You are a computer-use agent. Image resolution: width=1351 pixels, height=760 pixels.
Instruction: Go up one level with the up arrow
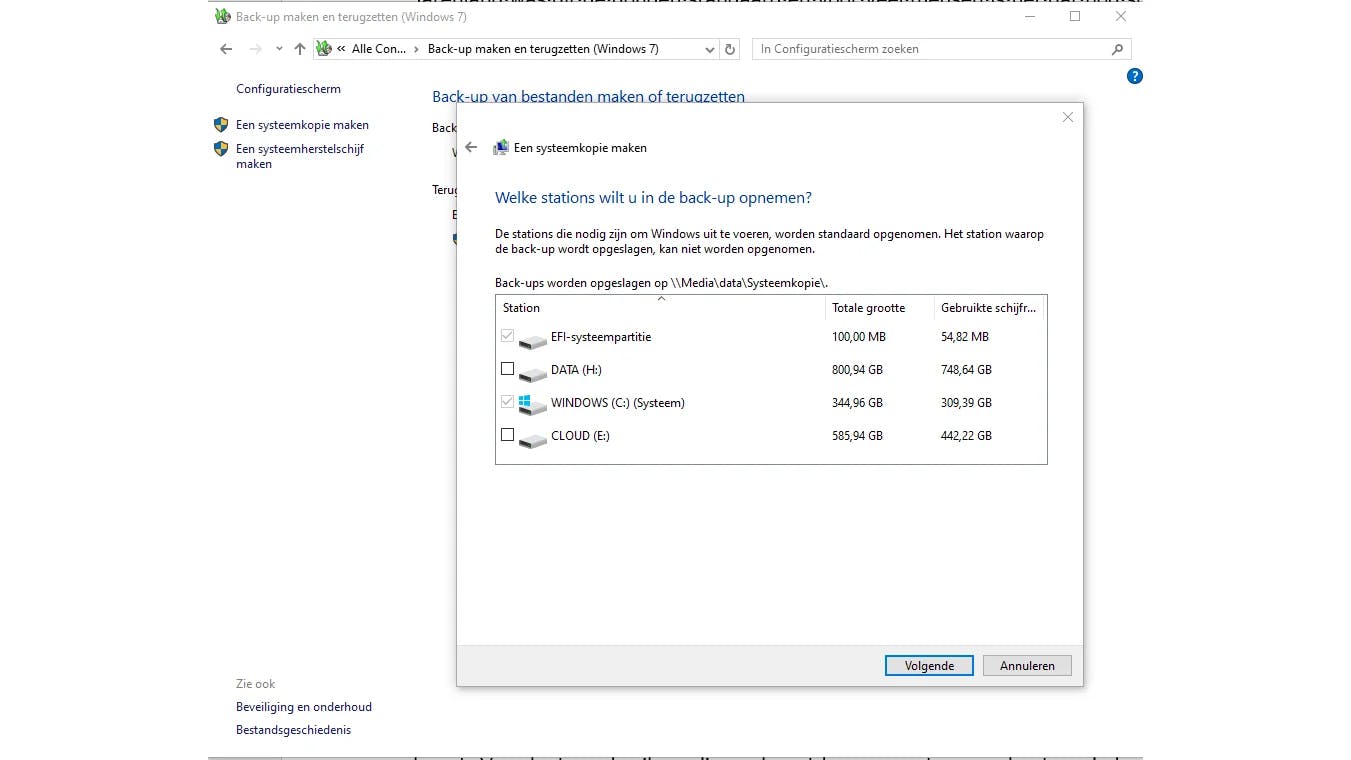tap(299, 49)
